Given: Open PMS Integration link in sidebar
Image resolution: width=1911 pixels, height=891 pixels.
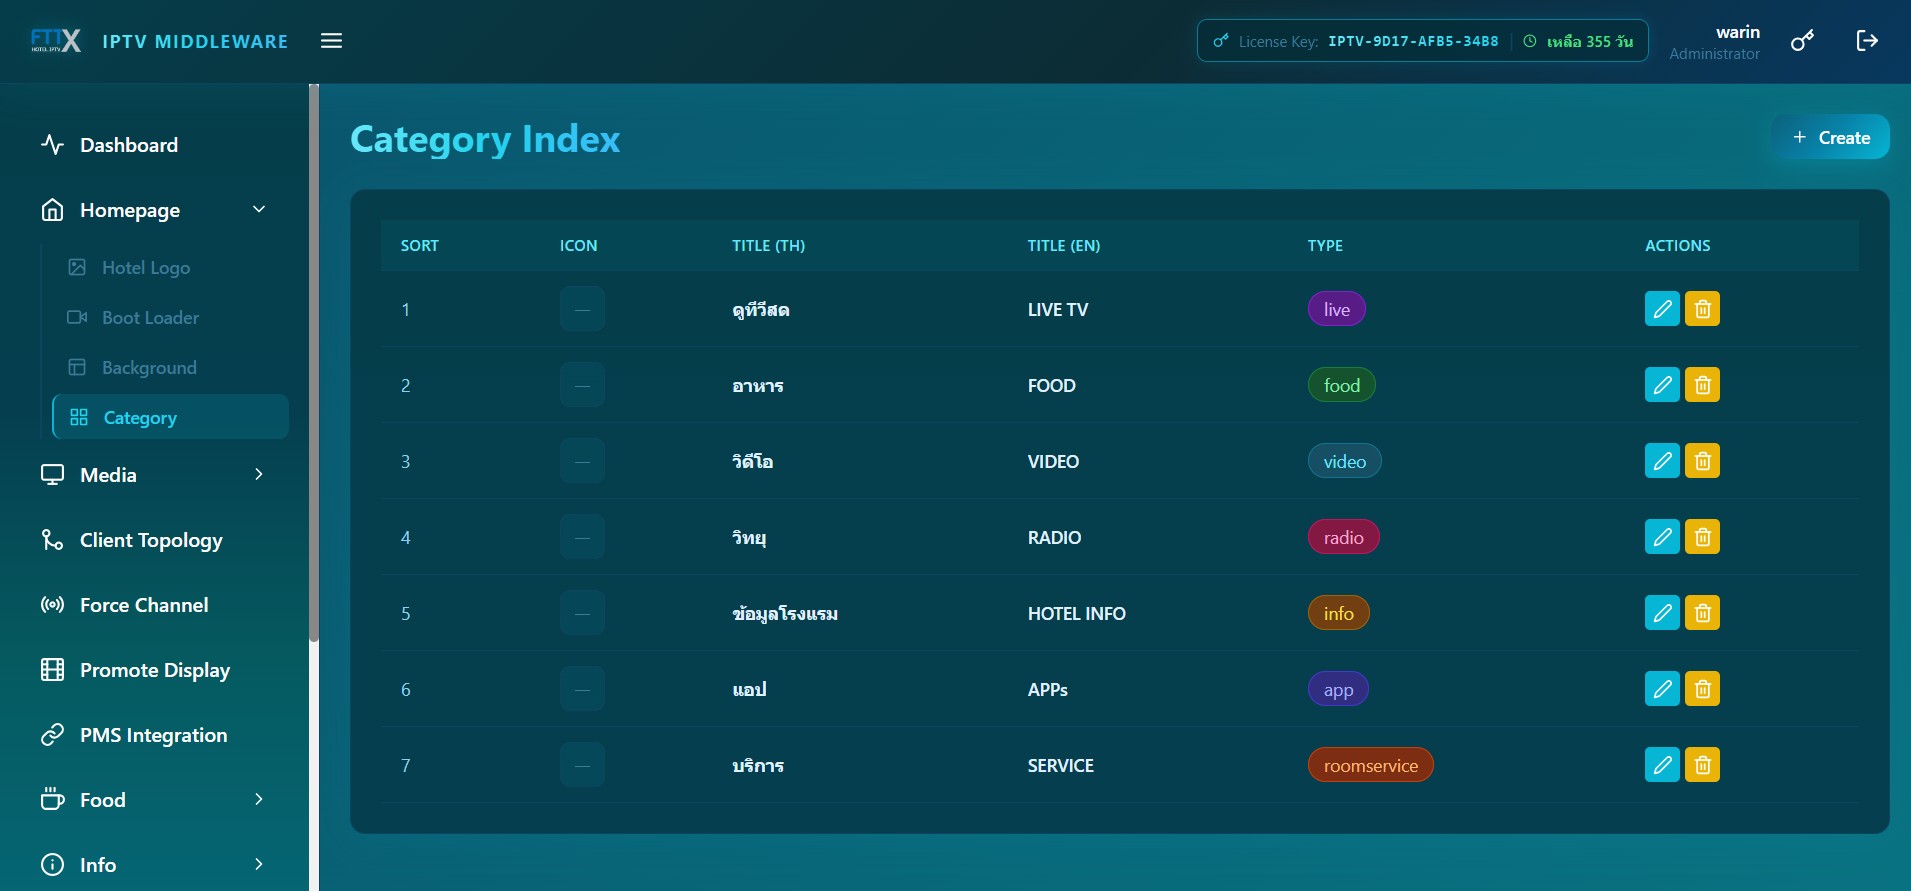Looking at the screenshot, I should (x=154, y=735).
